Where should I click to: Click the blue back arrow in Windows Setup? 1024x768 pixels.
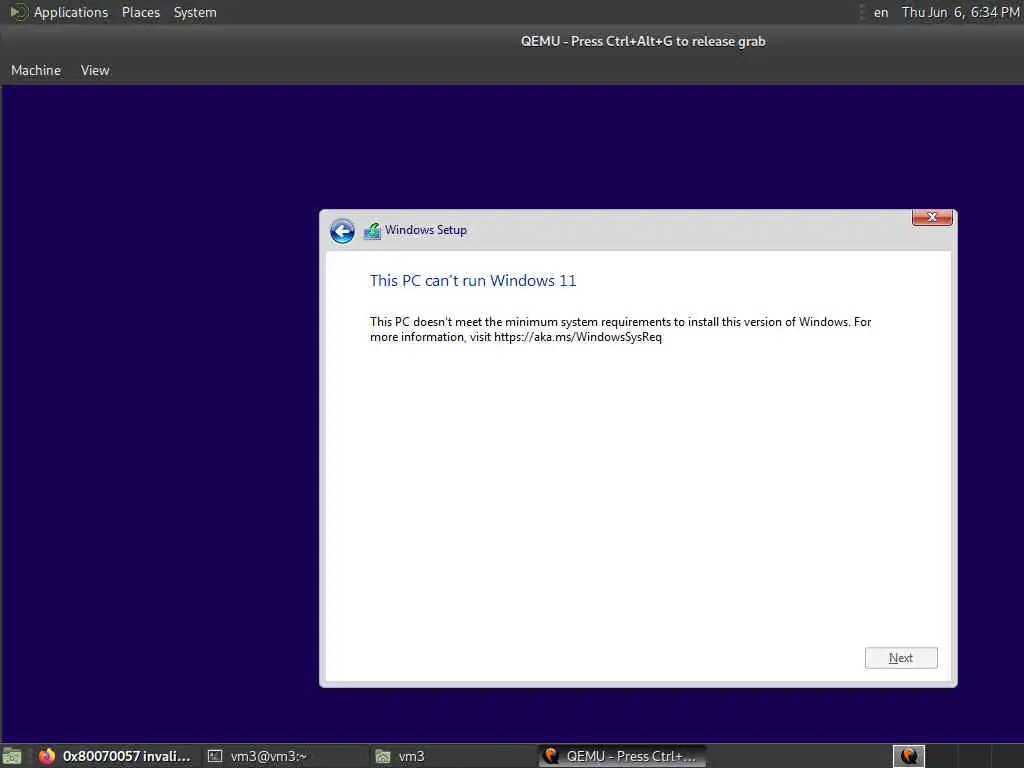(342, 231)
